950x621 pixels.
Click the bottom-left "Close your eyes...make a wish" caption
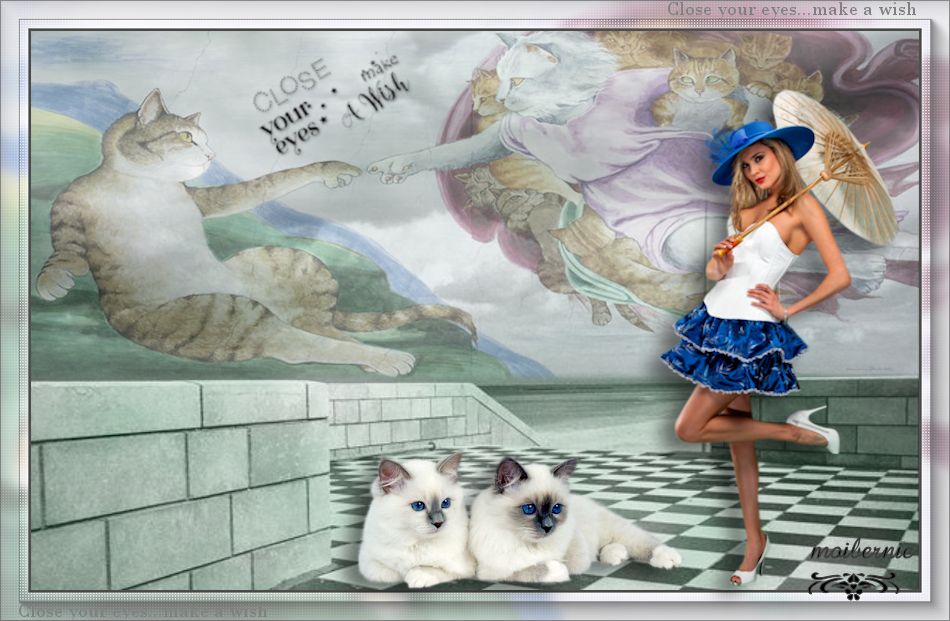click(x=142, y=611)
